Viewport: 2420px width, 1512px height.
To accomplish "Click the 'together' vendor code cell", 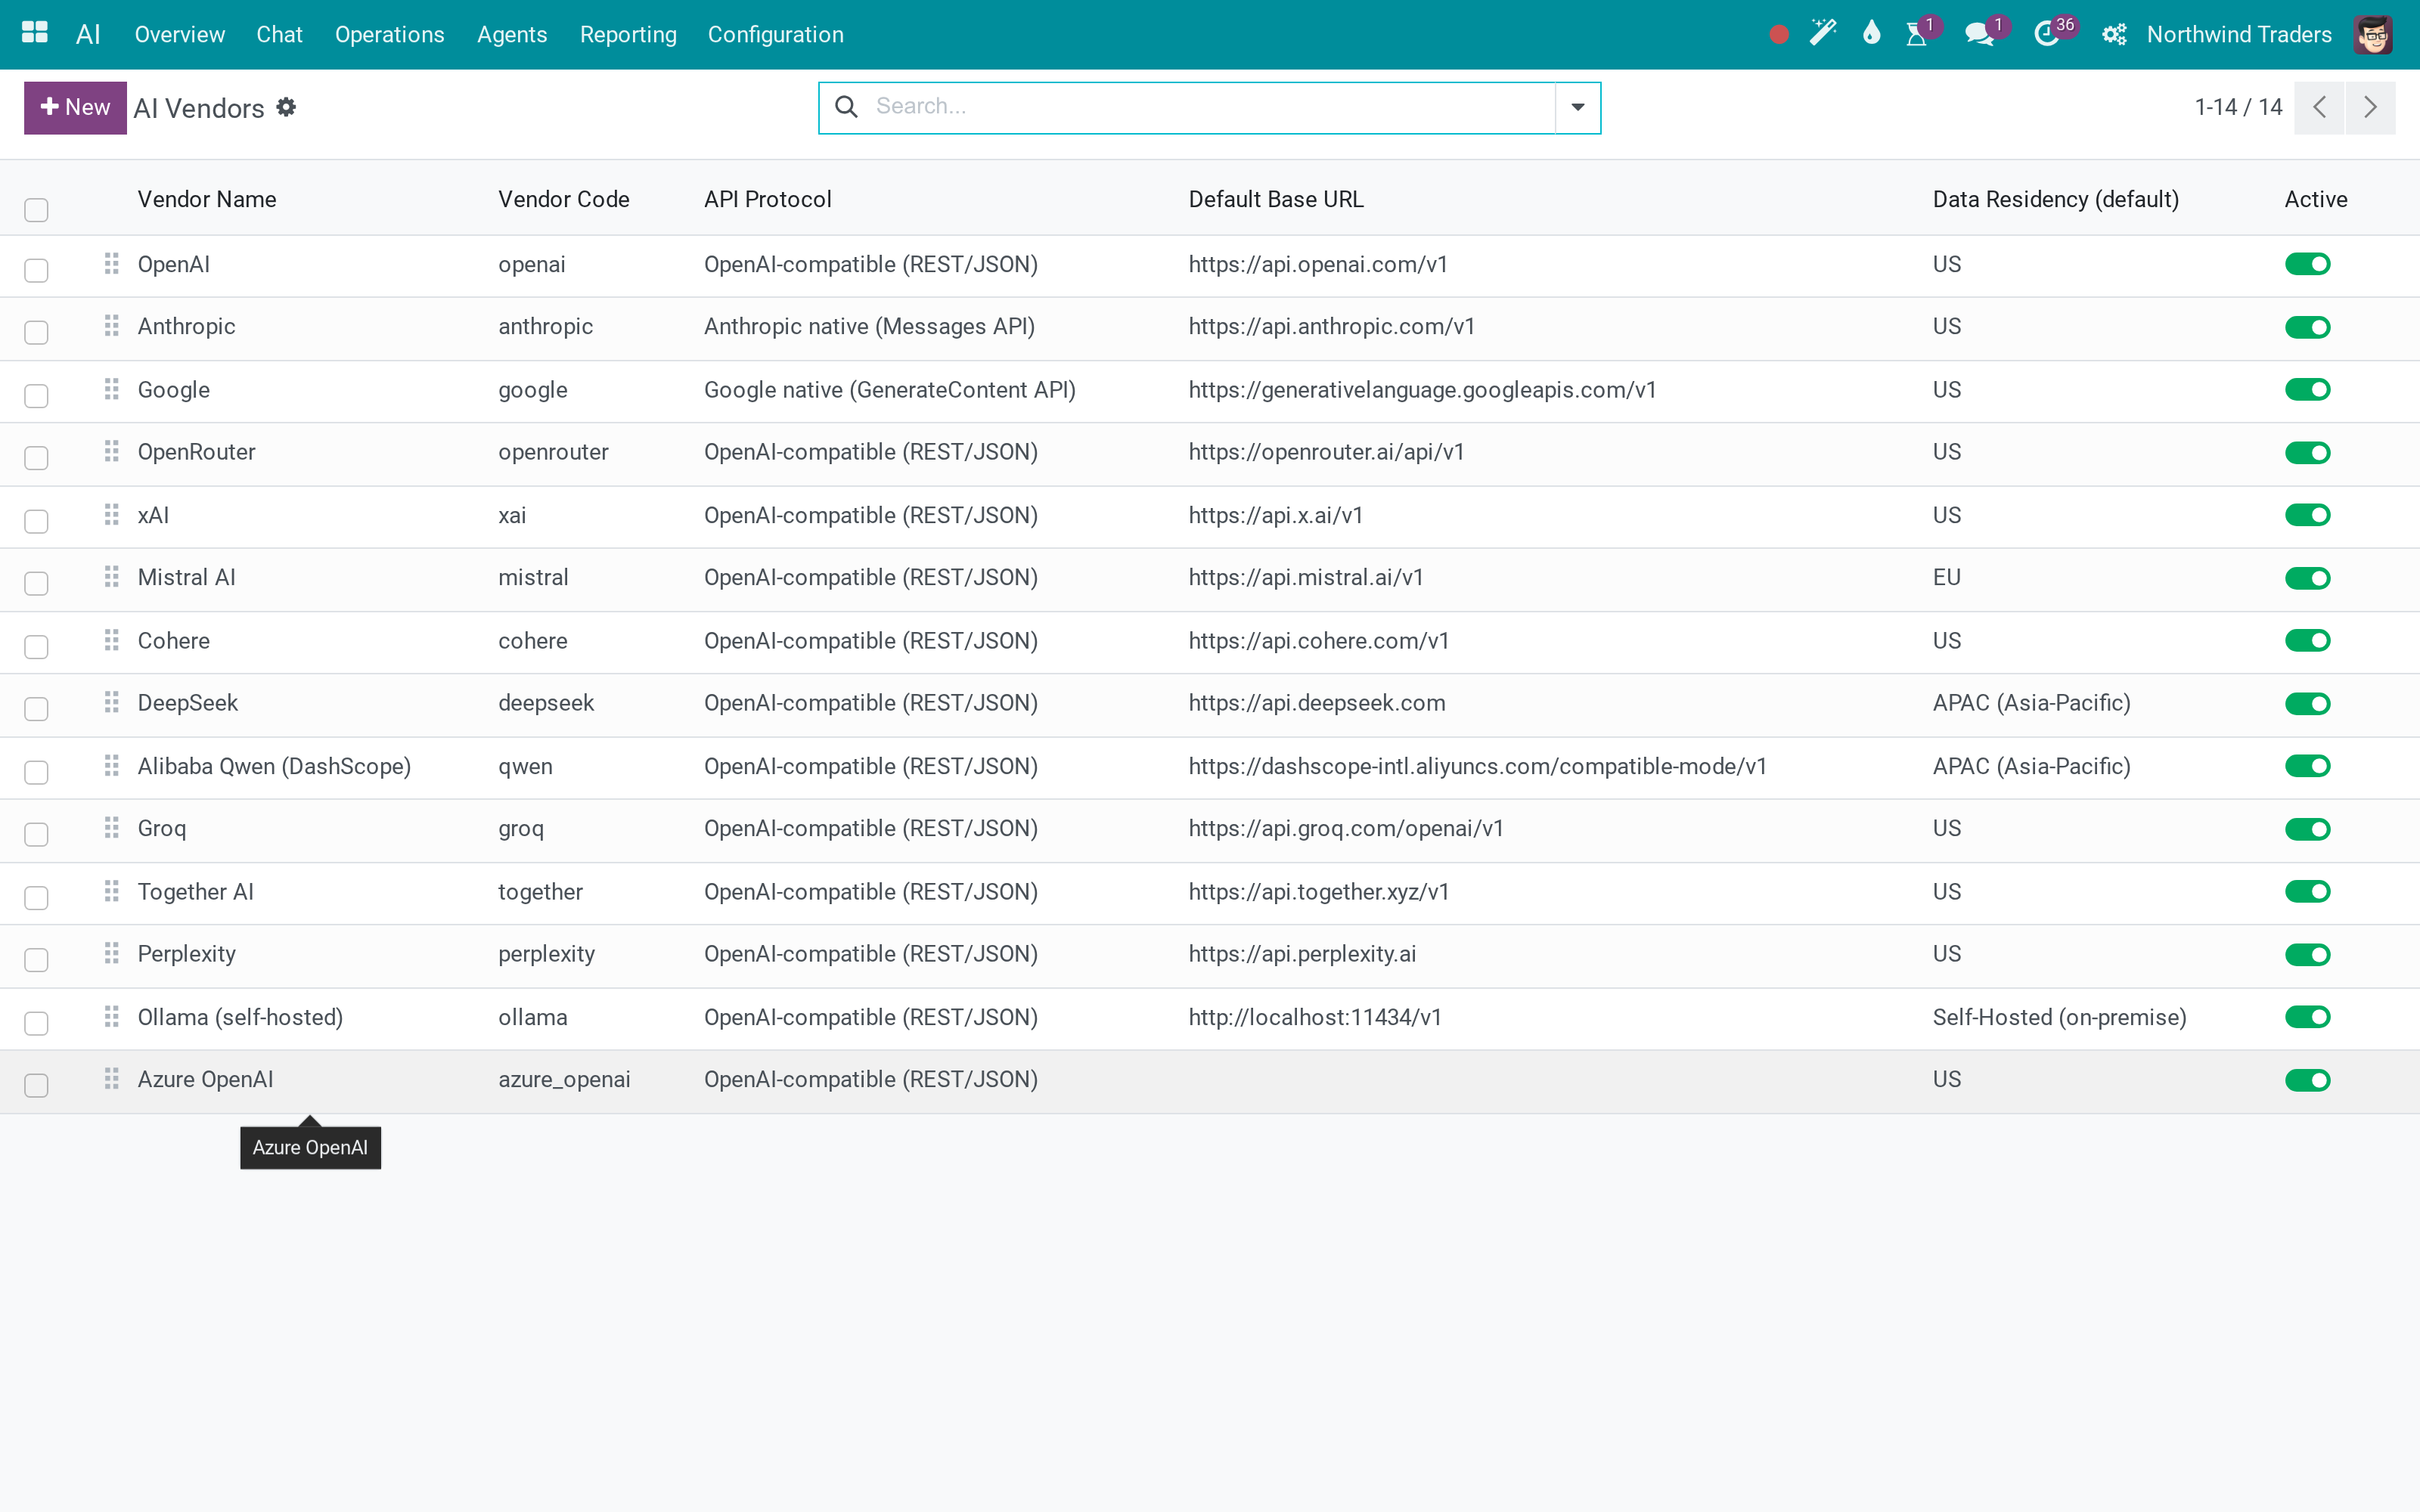I will (x=541, y=891).
